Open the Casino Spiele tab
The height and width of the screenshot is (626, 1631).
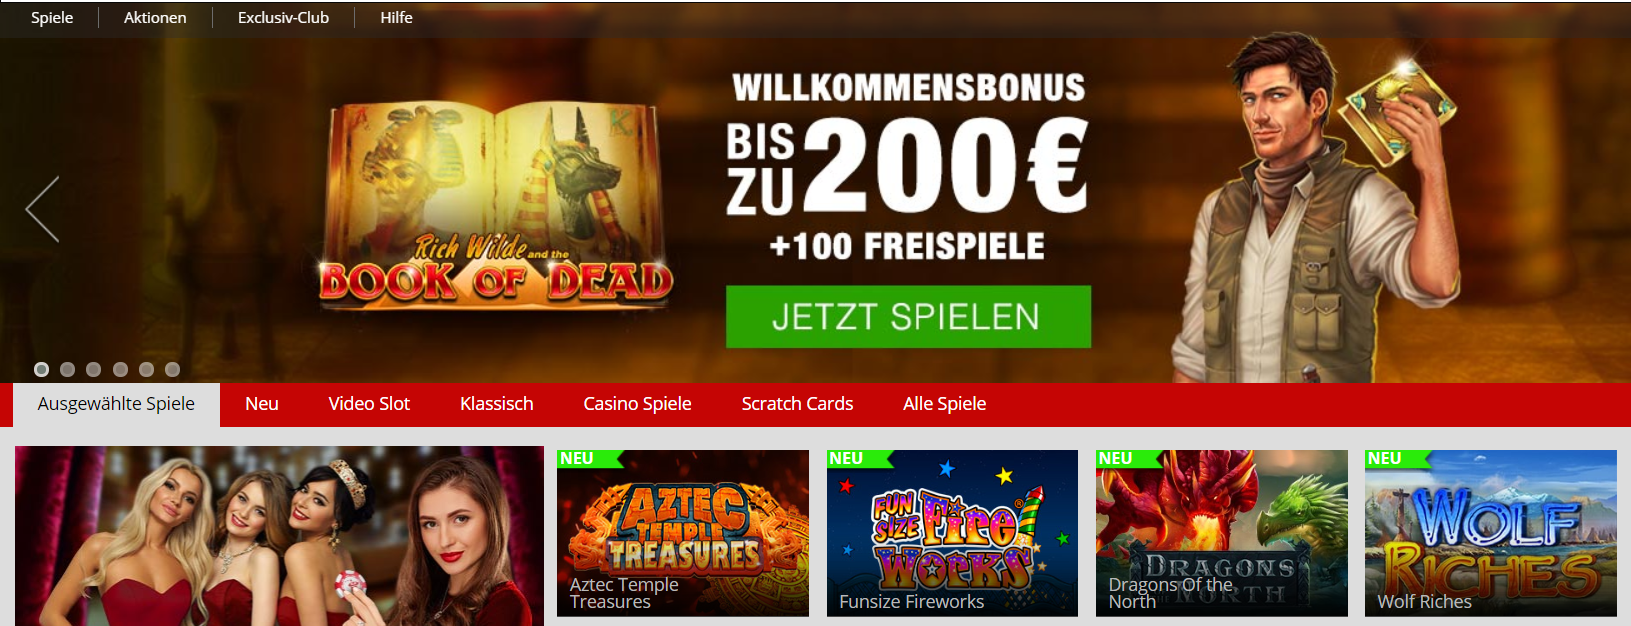point(637,404)
